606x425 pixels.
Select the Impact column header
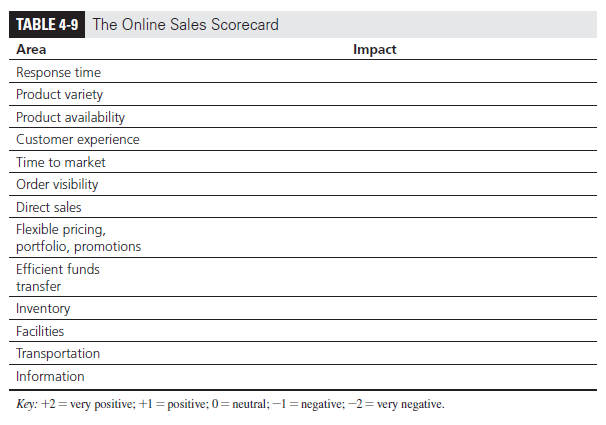click(x=375, y=49)
